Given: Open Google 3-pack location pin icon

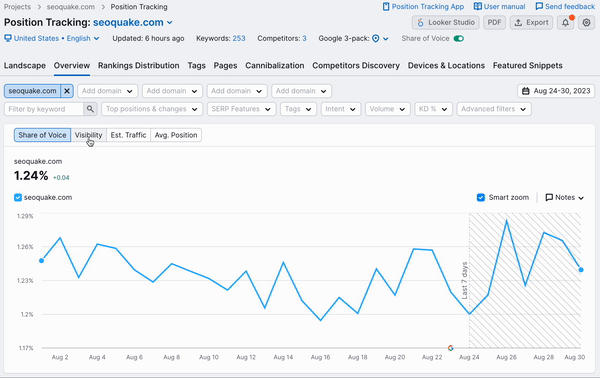Looking at the screenshot, I should [x=376, y=39].
